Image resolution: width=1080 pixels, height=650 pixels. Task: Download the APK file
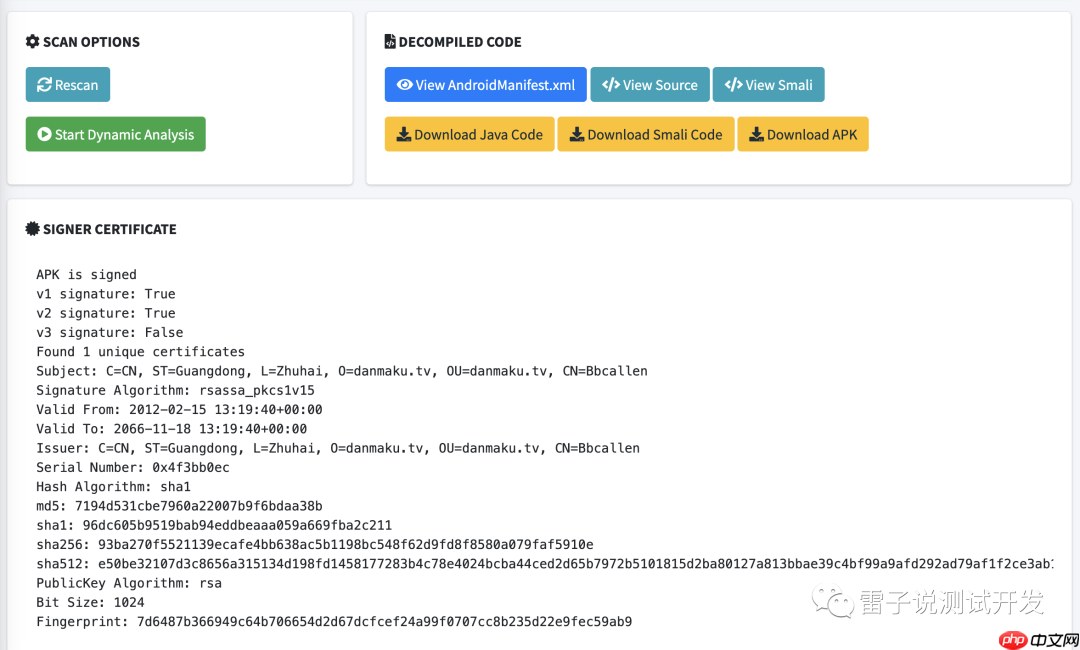pyautogui.click(x=802, y=134)
